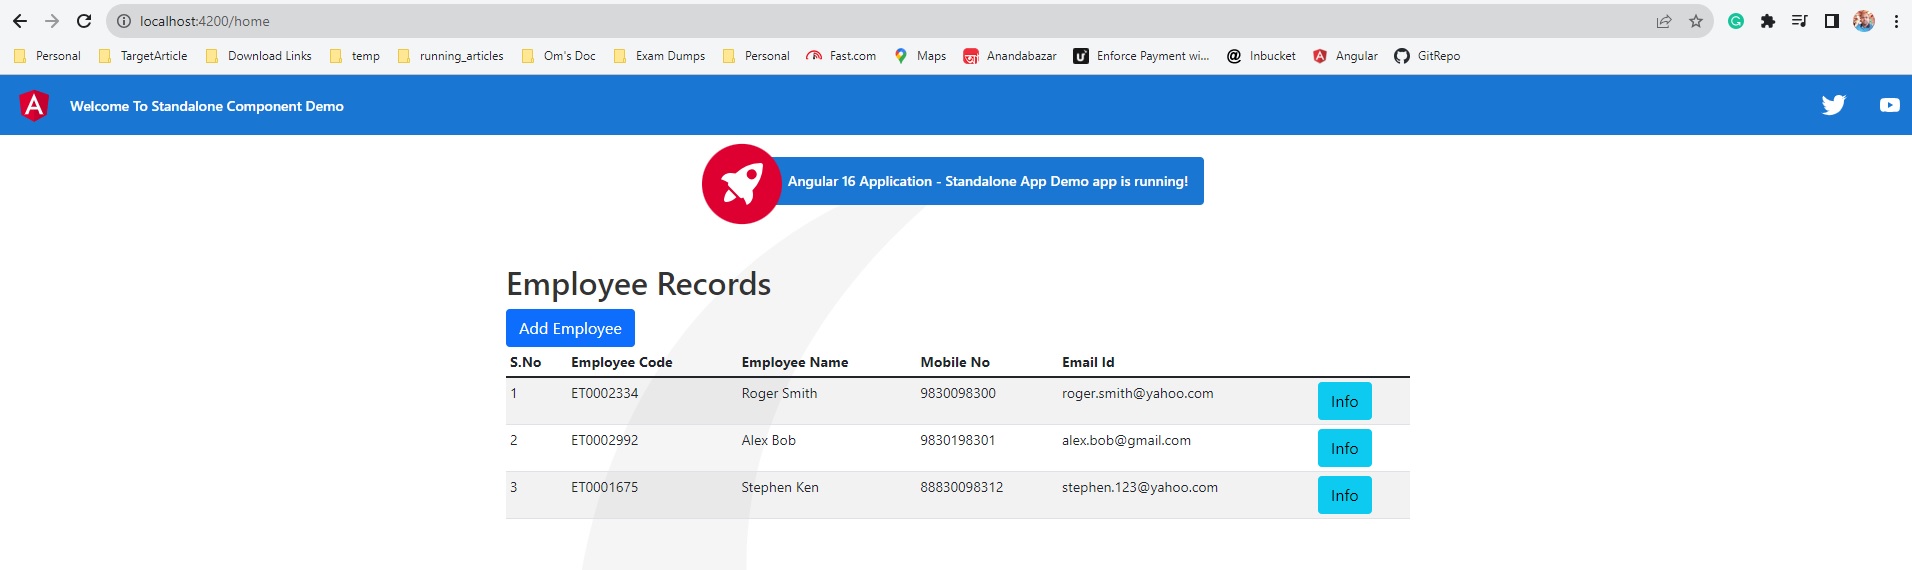This screenshot has width=1912, height=570.
Task: Click the Angular 16 Application running banner
Action: tap(988, 181)
